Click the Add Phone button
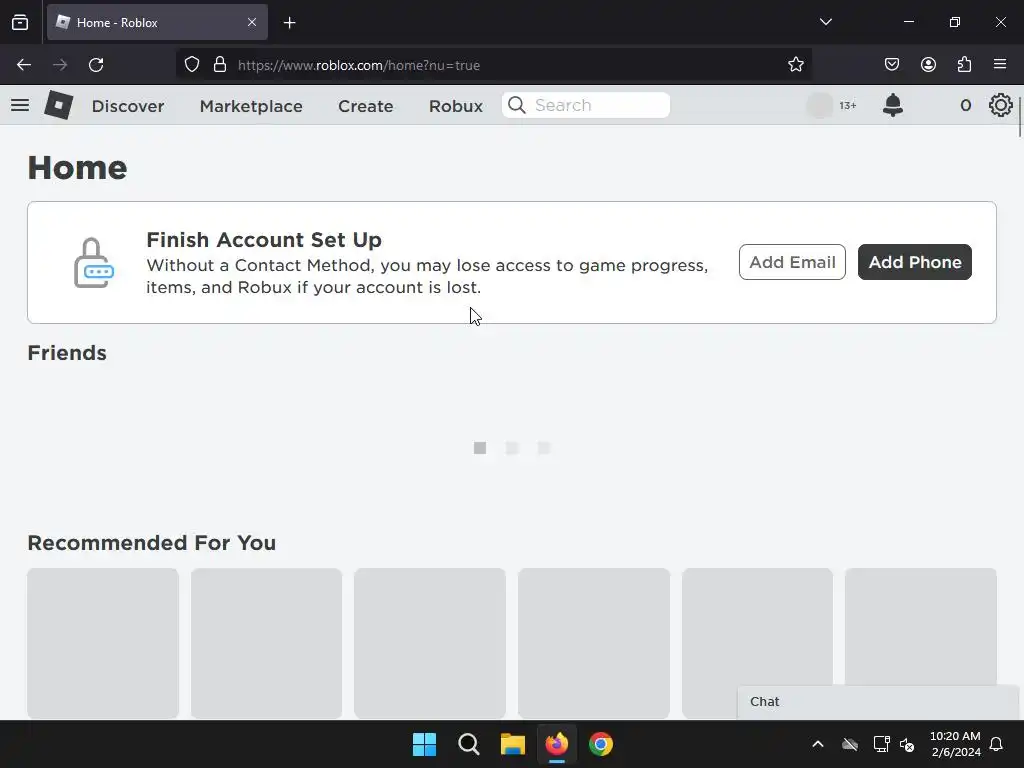The width and height of the screenshot is (1024, 768). click(914, 262)
